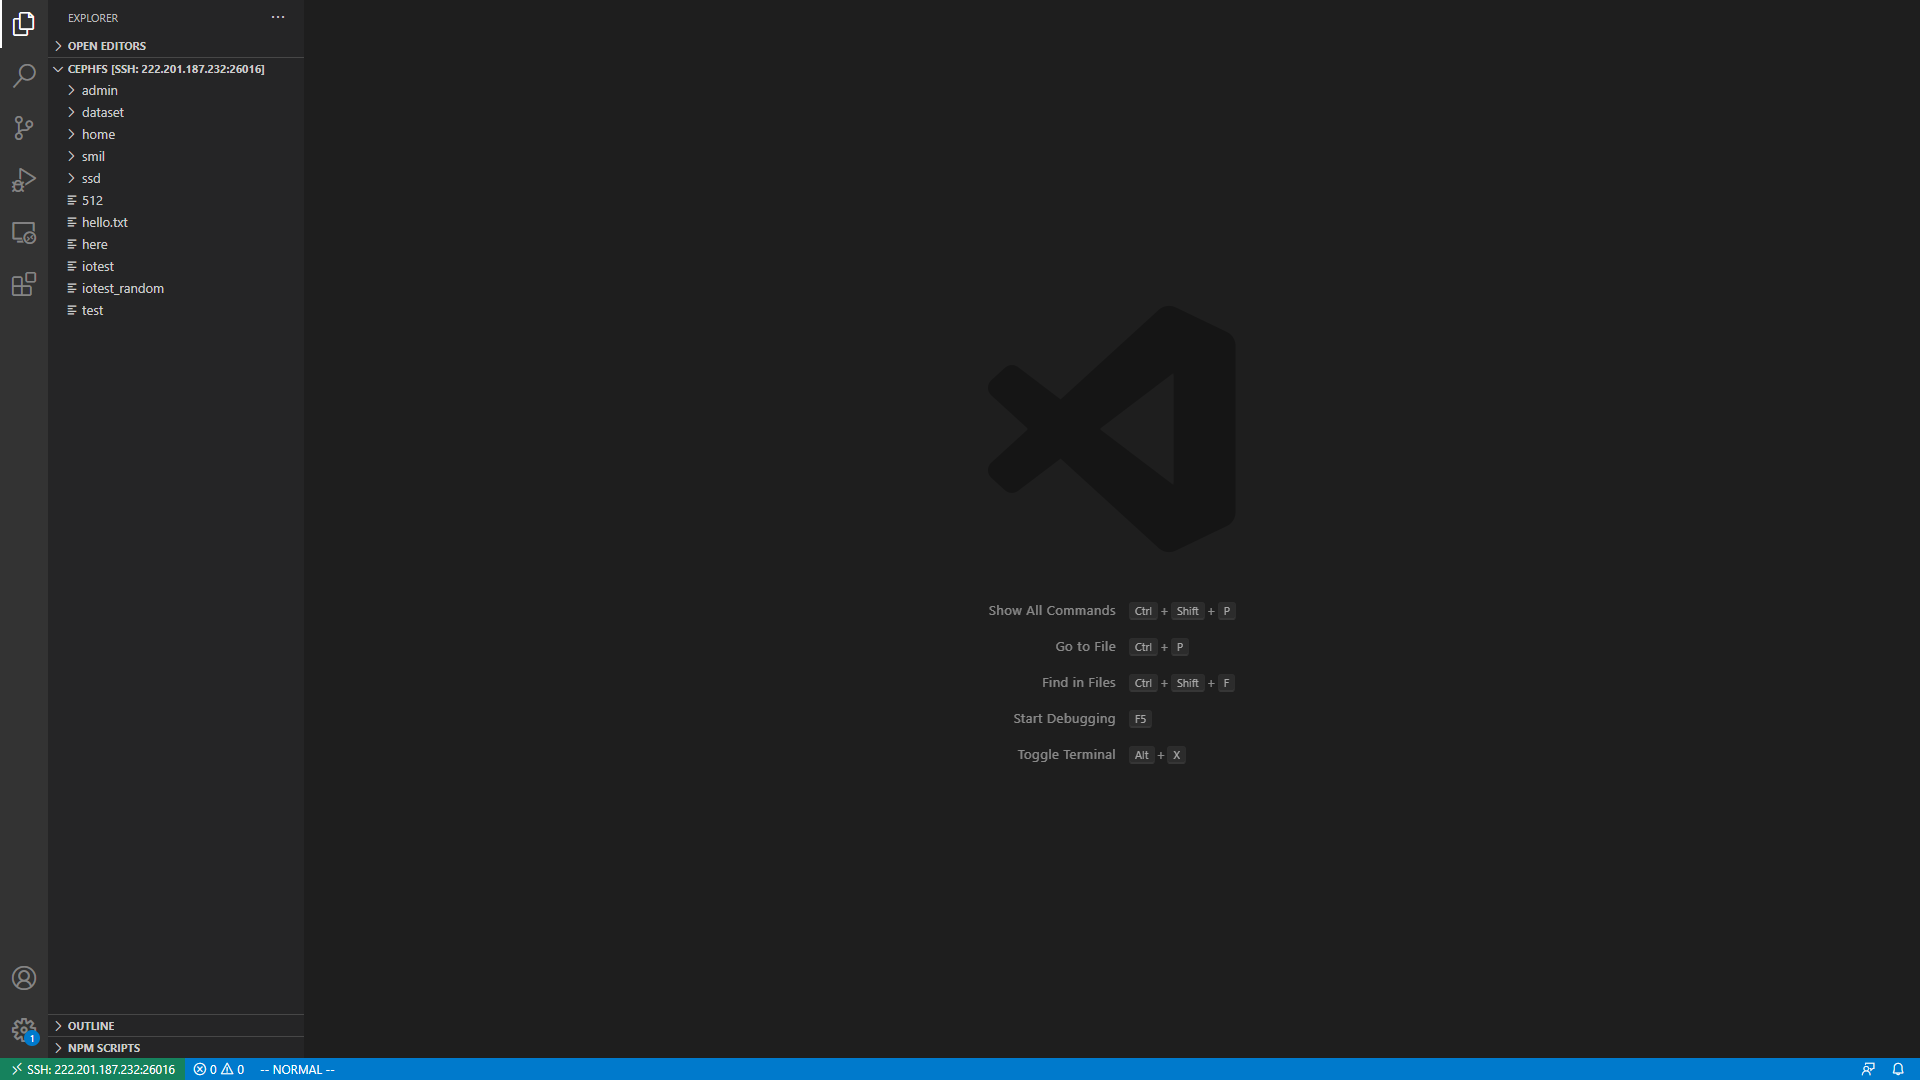Click the SSH remote host indicator
1920x1080 pixels.
(93, 1069)
